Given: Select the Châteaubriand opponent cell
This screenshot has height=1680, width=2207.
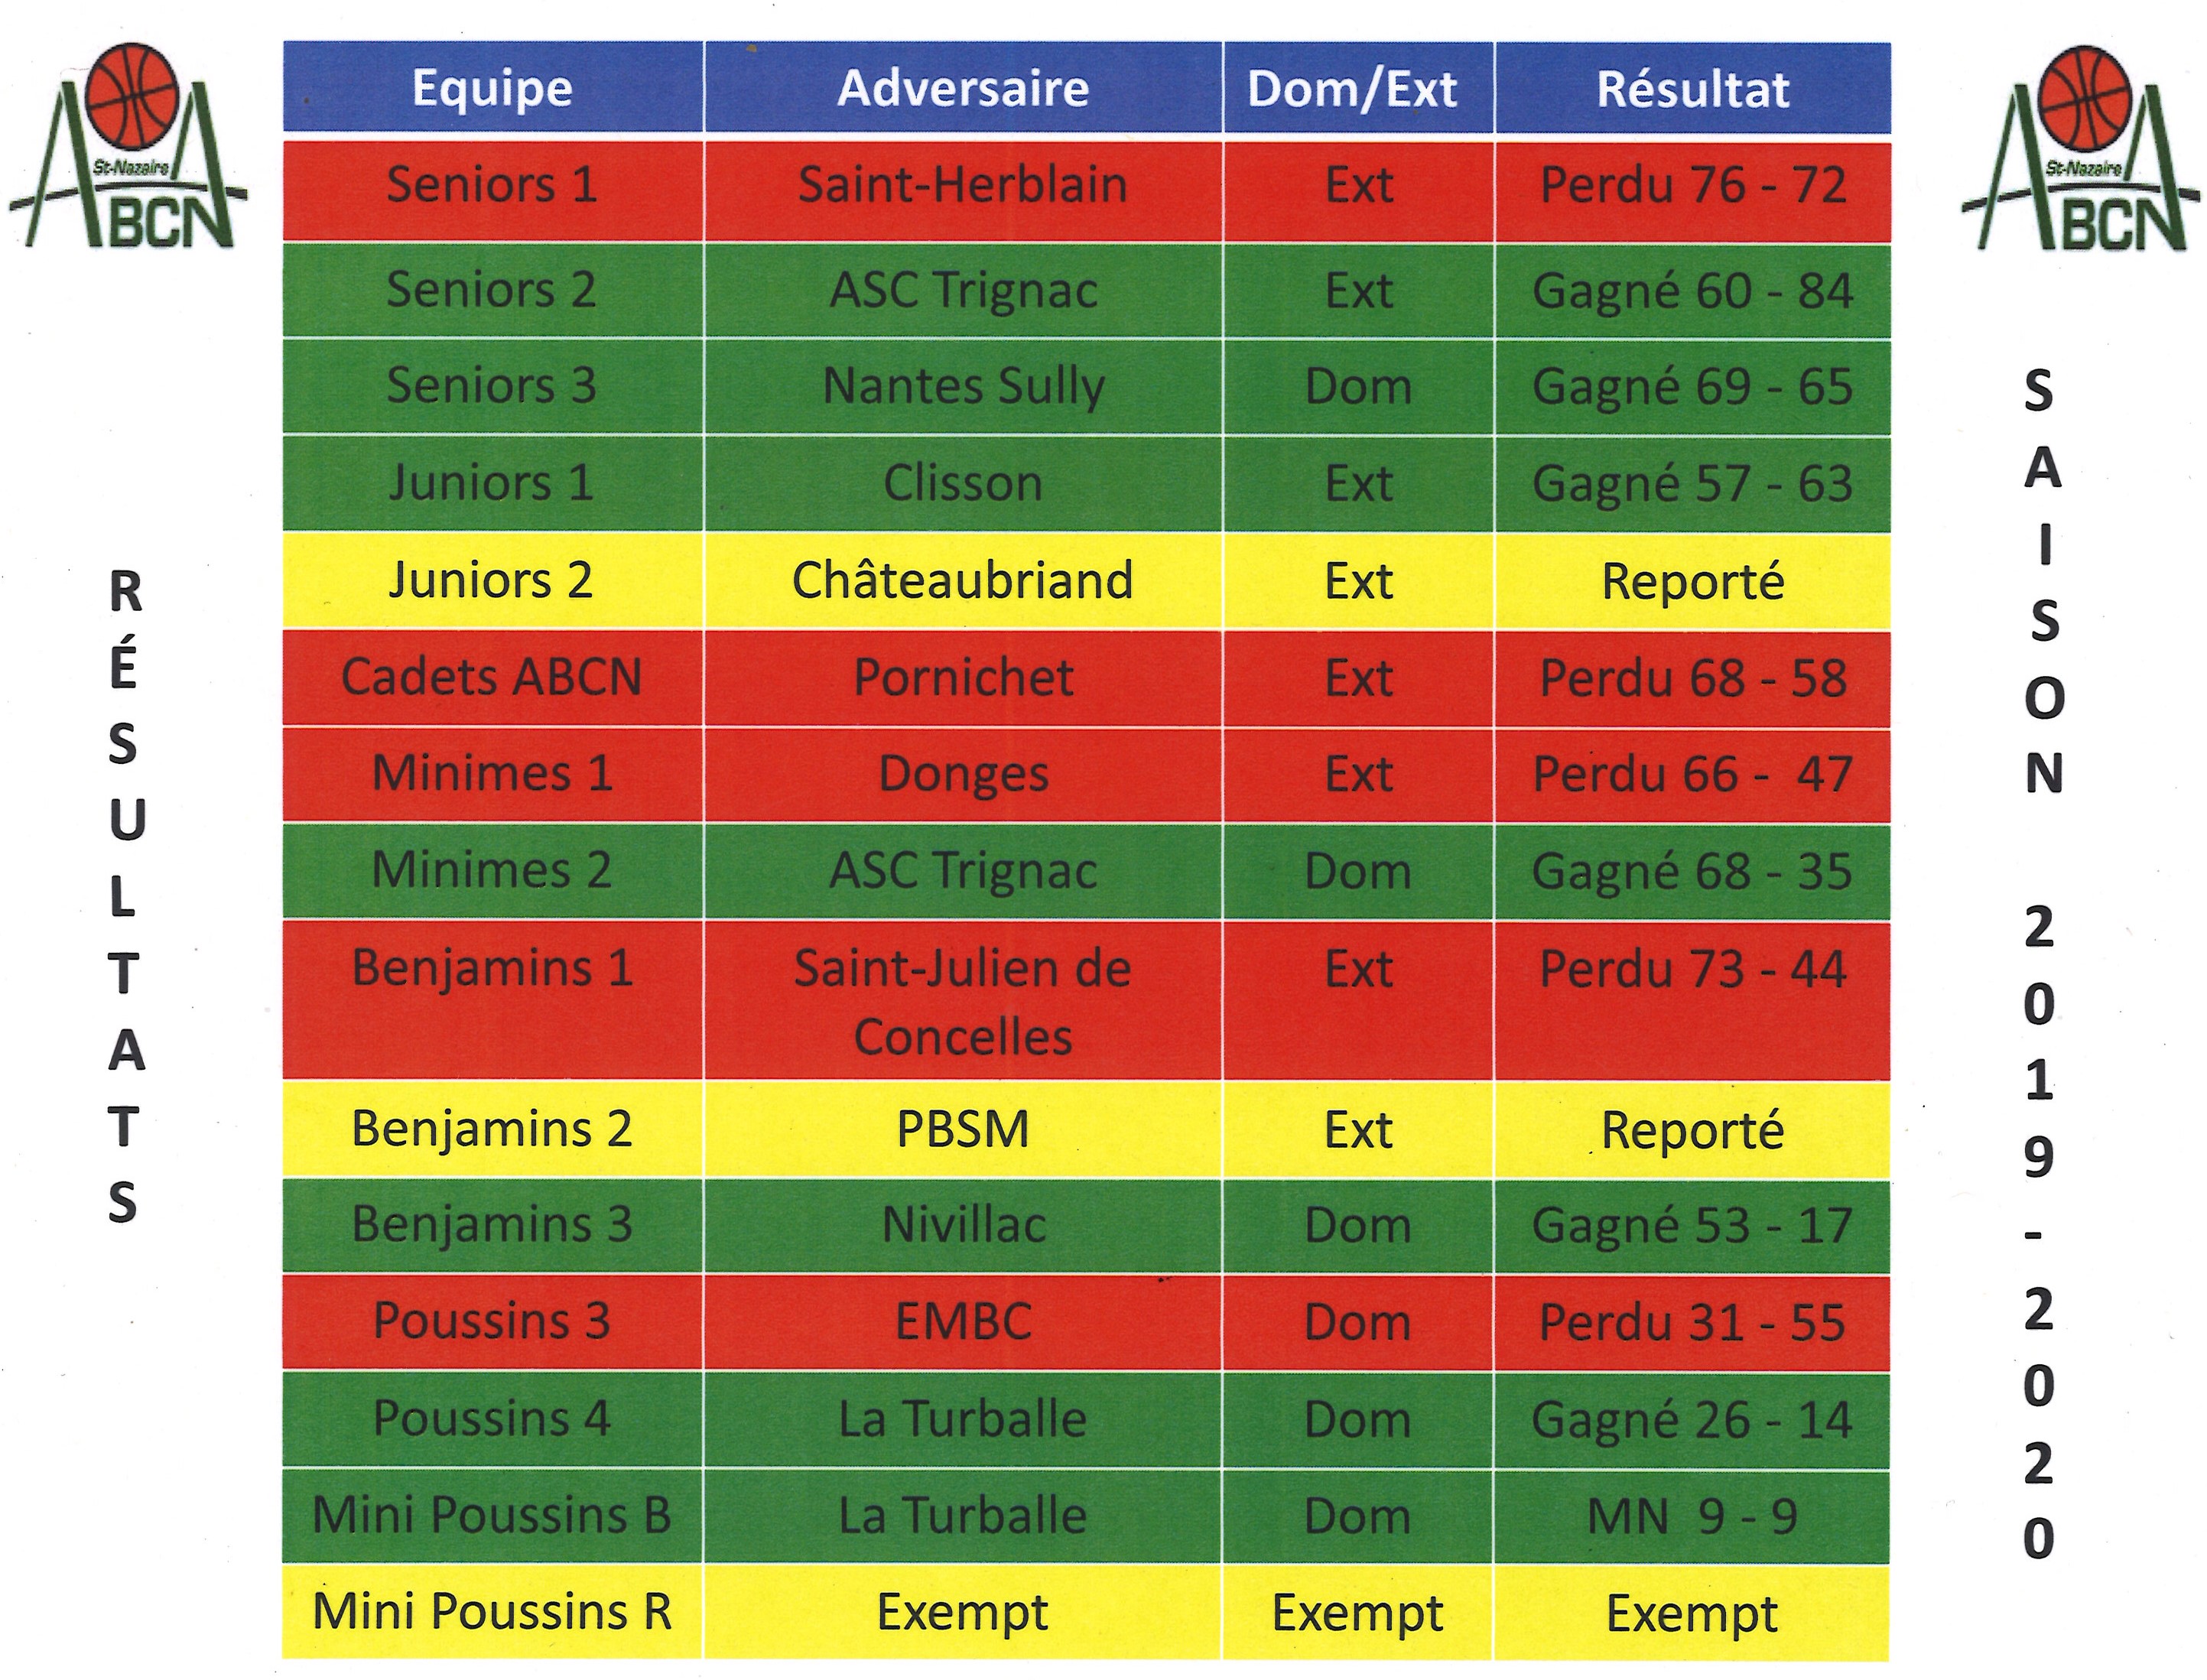Looking at the screenshot, I should pos(962,581).
